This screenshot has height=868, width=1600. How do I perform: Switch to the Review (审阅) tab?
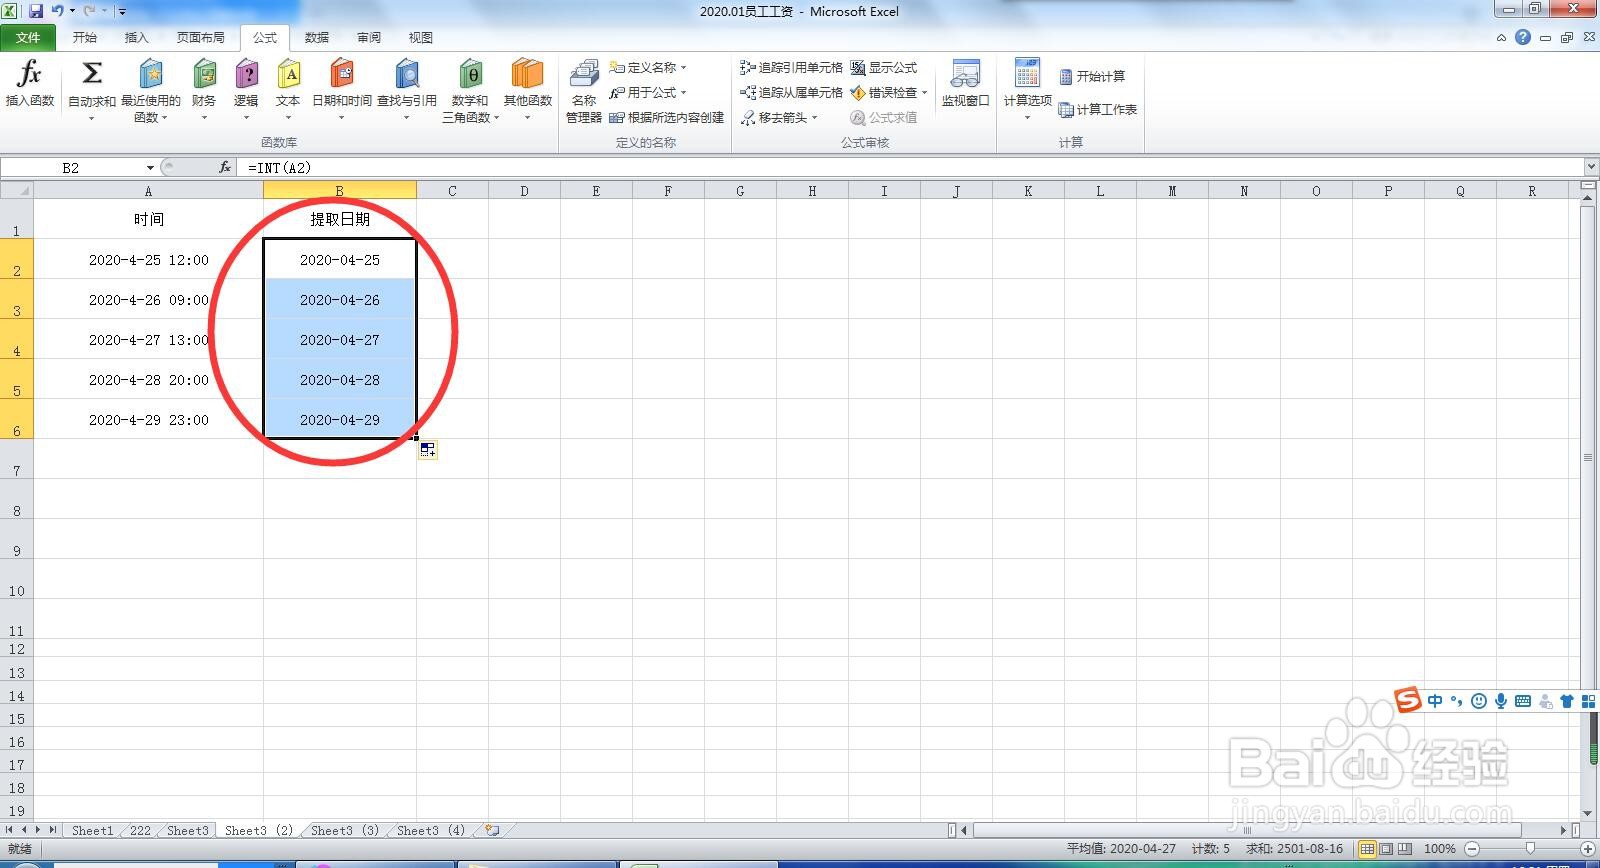369,37
